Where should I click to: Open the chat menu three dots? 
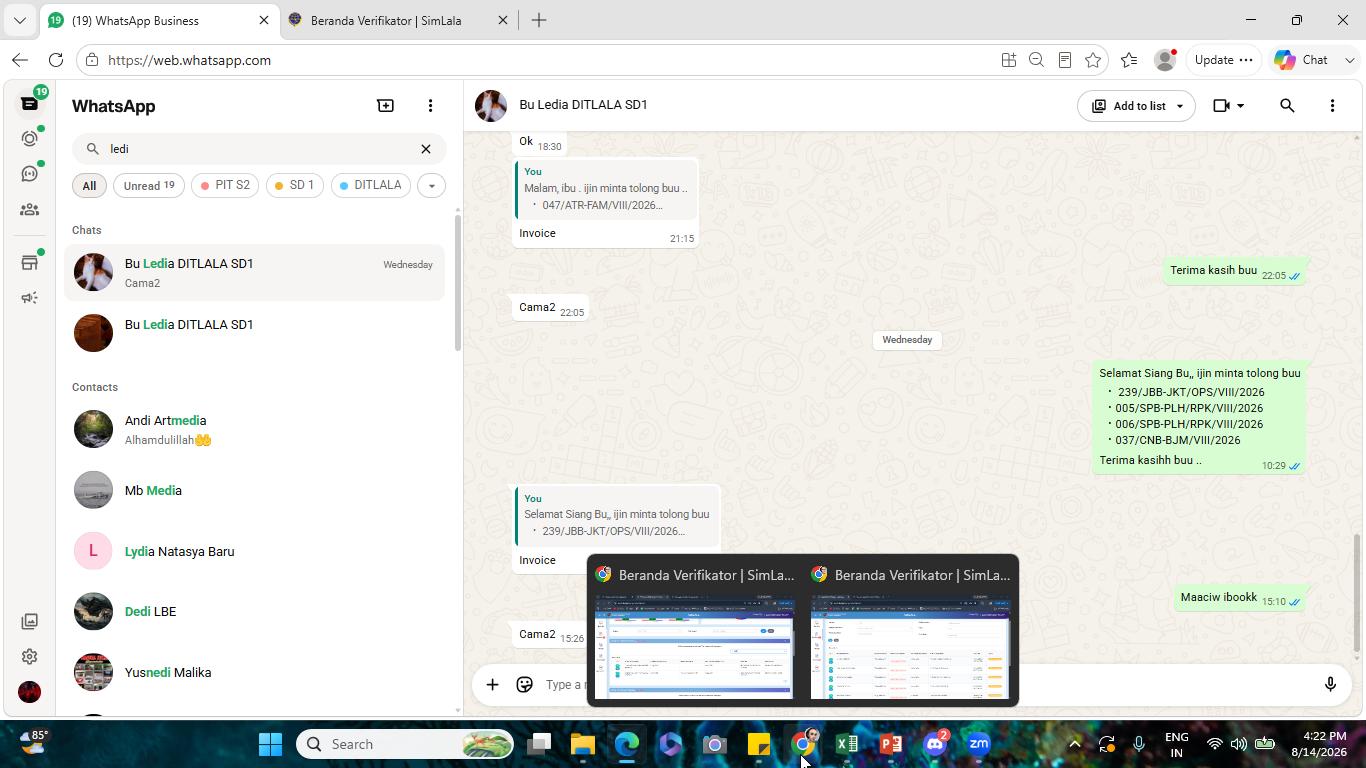tap(1332, 105)
